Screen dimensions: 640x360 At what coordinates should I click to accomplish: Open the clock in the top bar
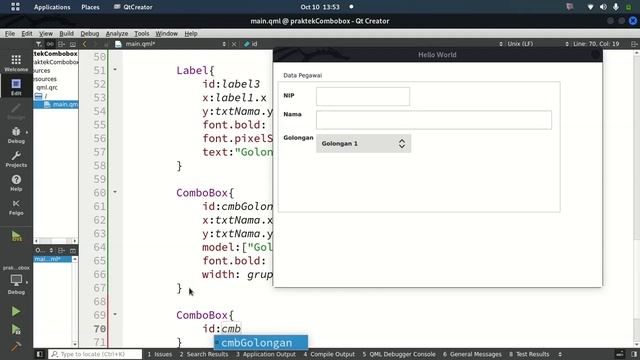point(320,7)
